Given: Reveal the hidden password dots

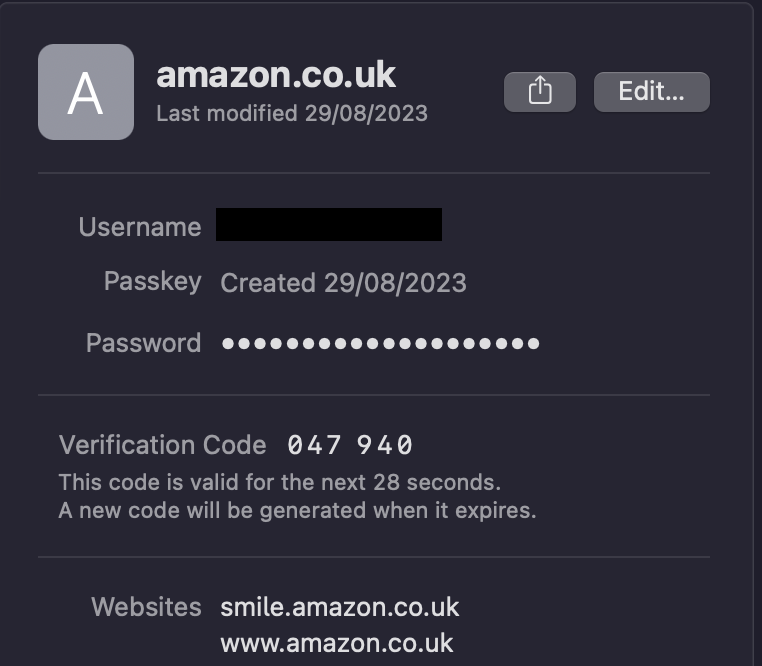Looking at the screenshot, I should coord(380,343).
